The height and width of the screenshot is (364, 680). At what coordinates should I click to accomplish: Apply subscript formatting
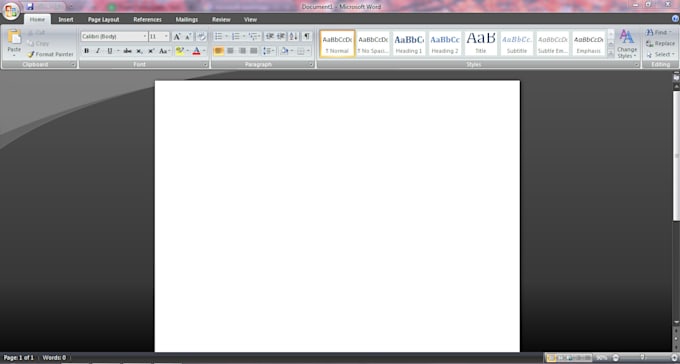click(139, 51)
